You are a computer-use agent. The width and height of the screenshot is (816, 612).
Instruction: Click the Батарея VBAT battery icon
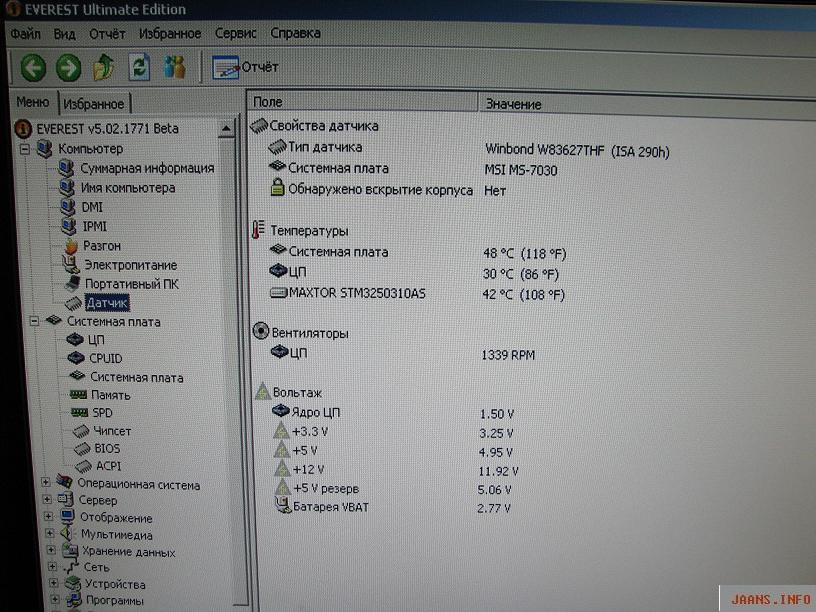(x=283, y=505)
